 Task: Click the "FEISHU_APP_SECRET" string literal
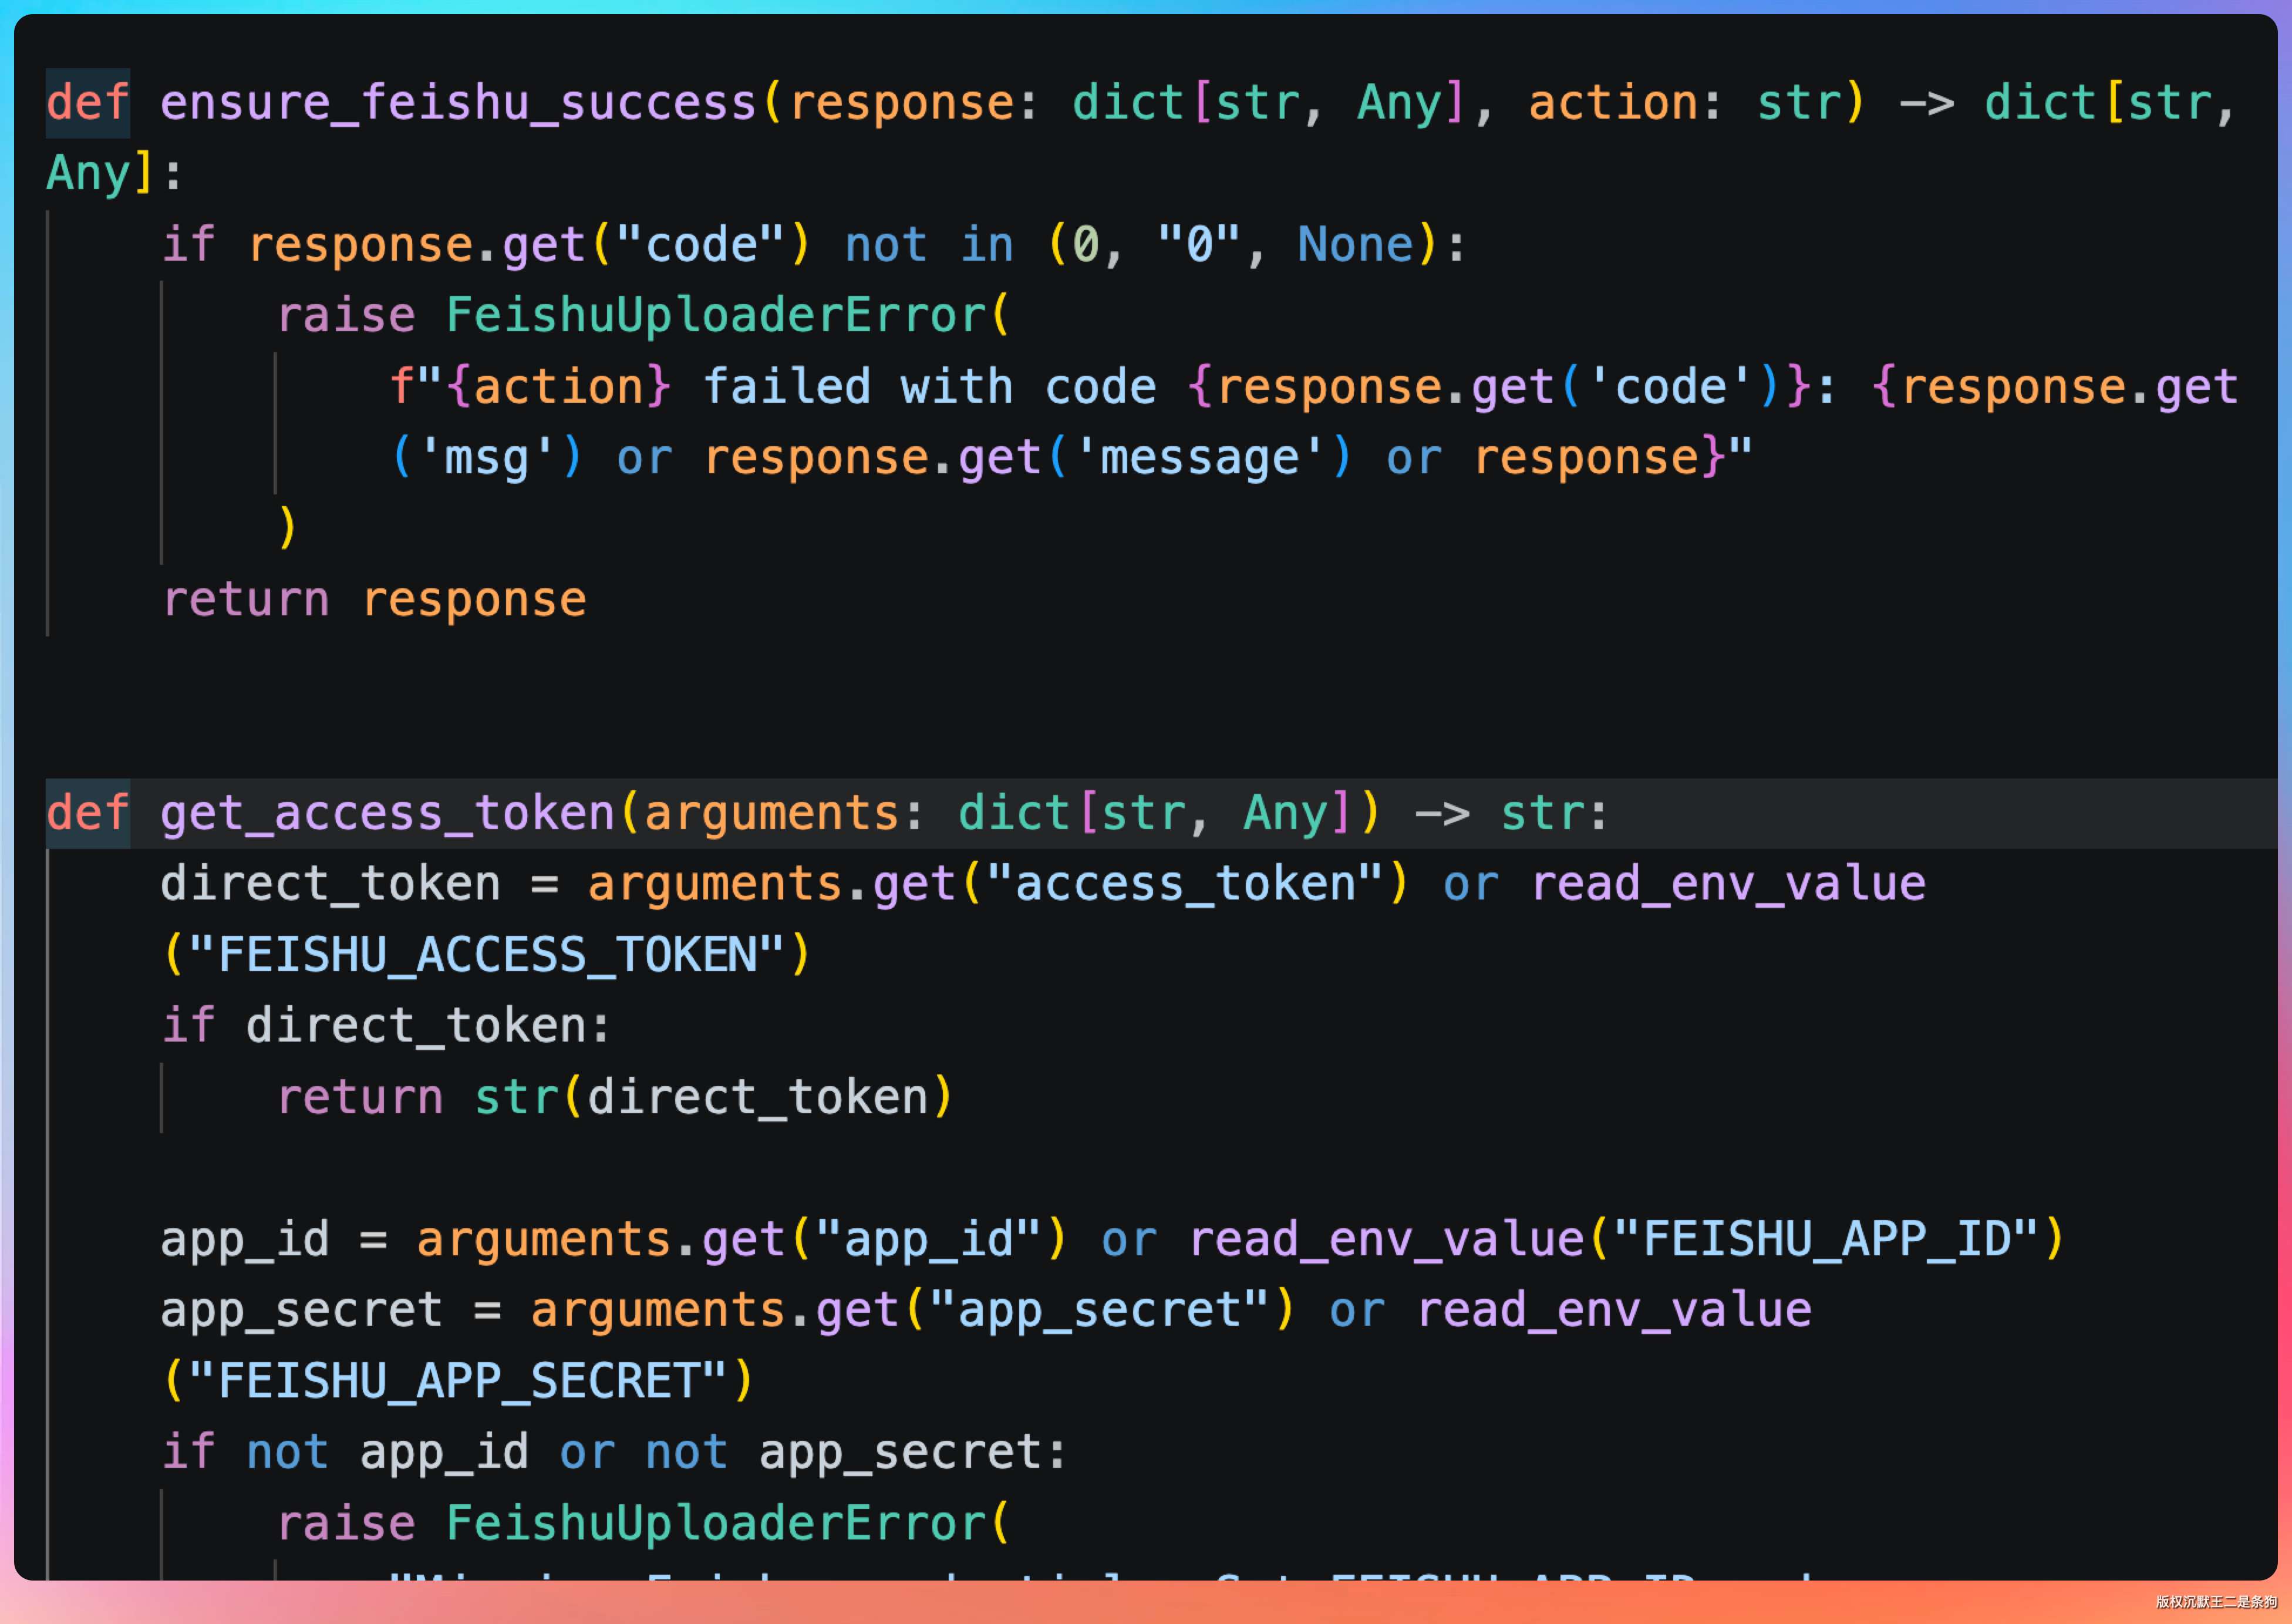click(x=457, y=1382)
